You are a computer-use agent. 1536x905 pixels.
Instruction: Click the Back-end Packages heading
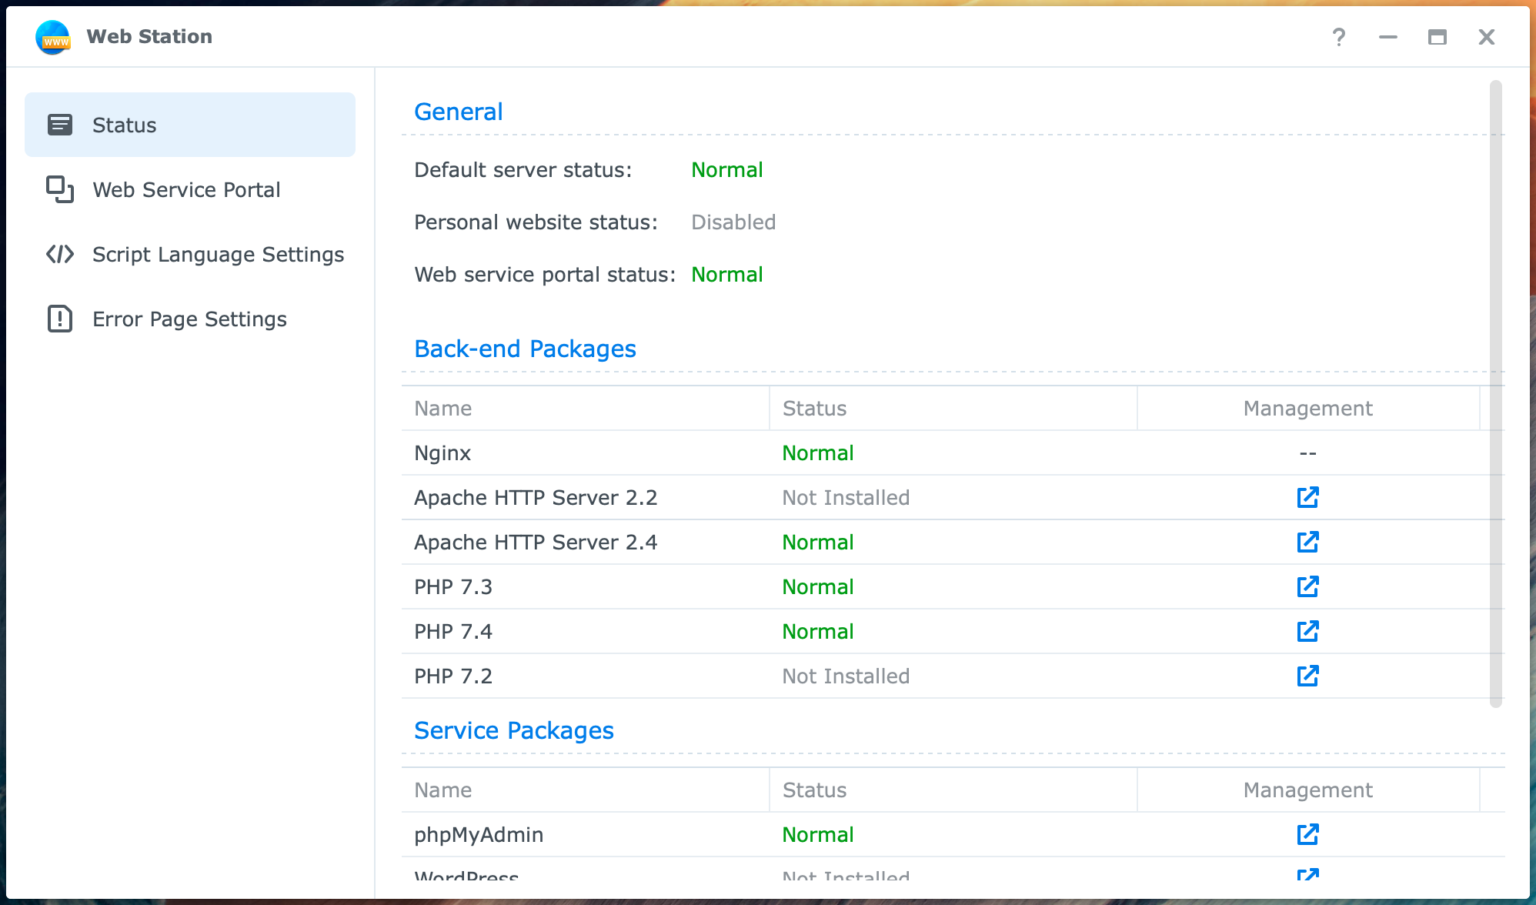(x=525, y=348)
